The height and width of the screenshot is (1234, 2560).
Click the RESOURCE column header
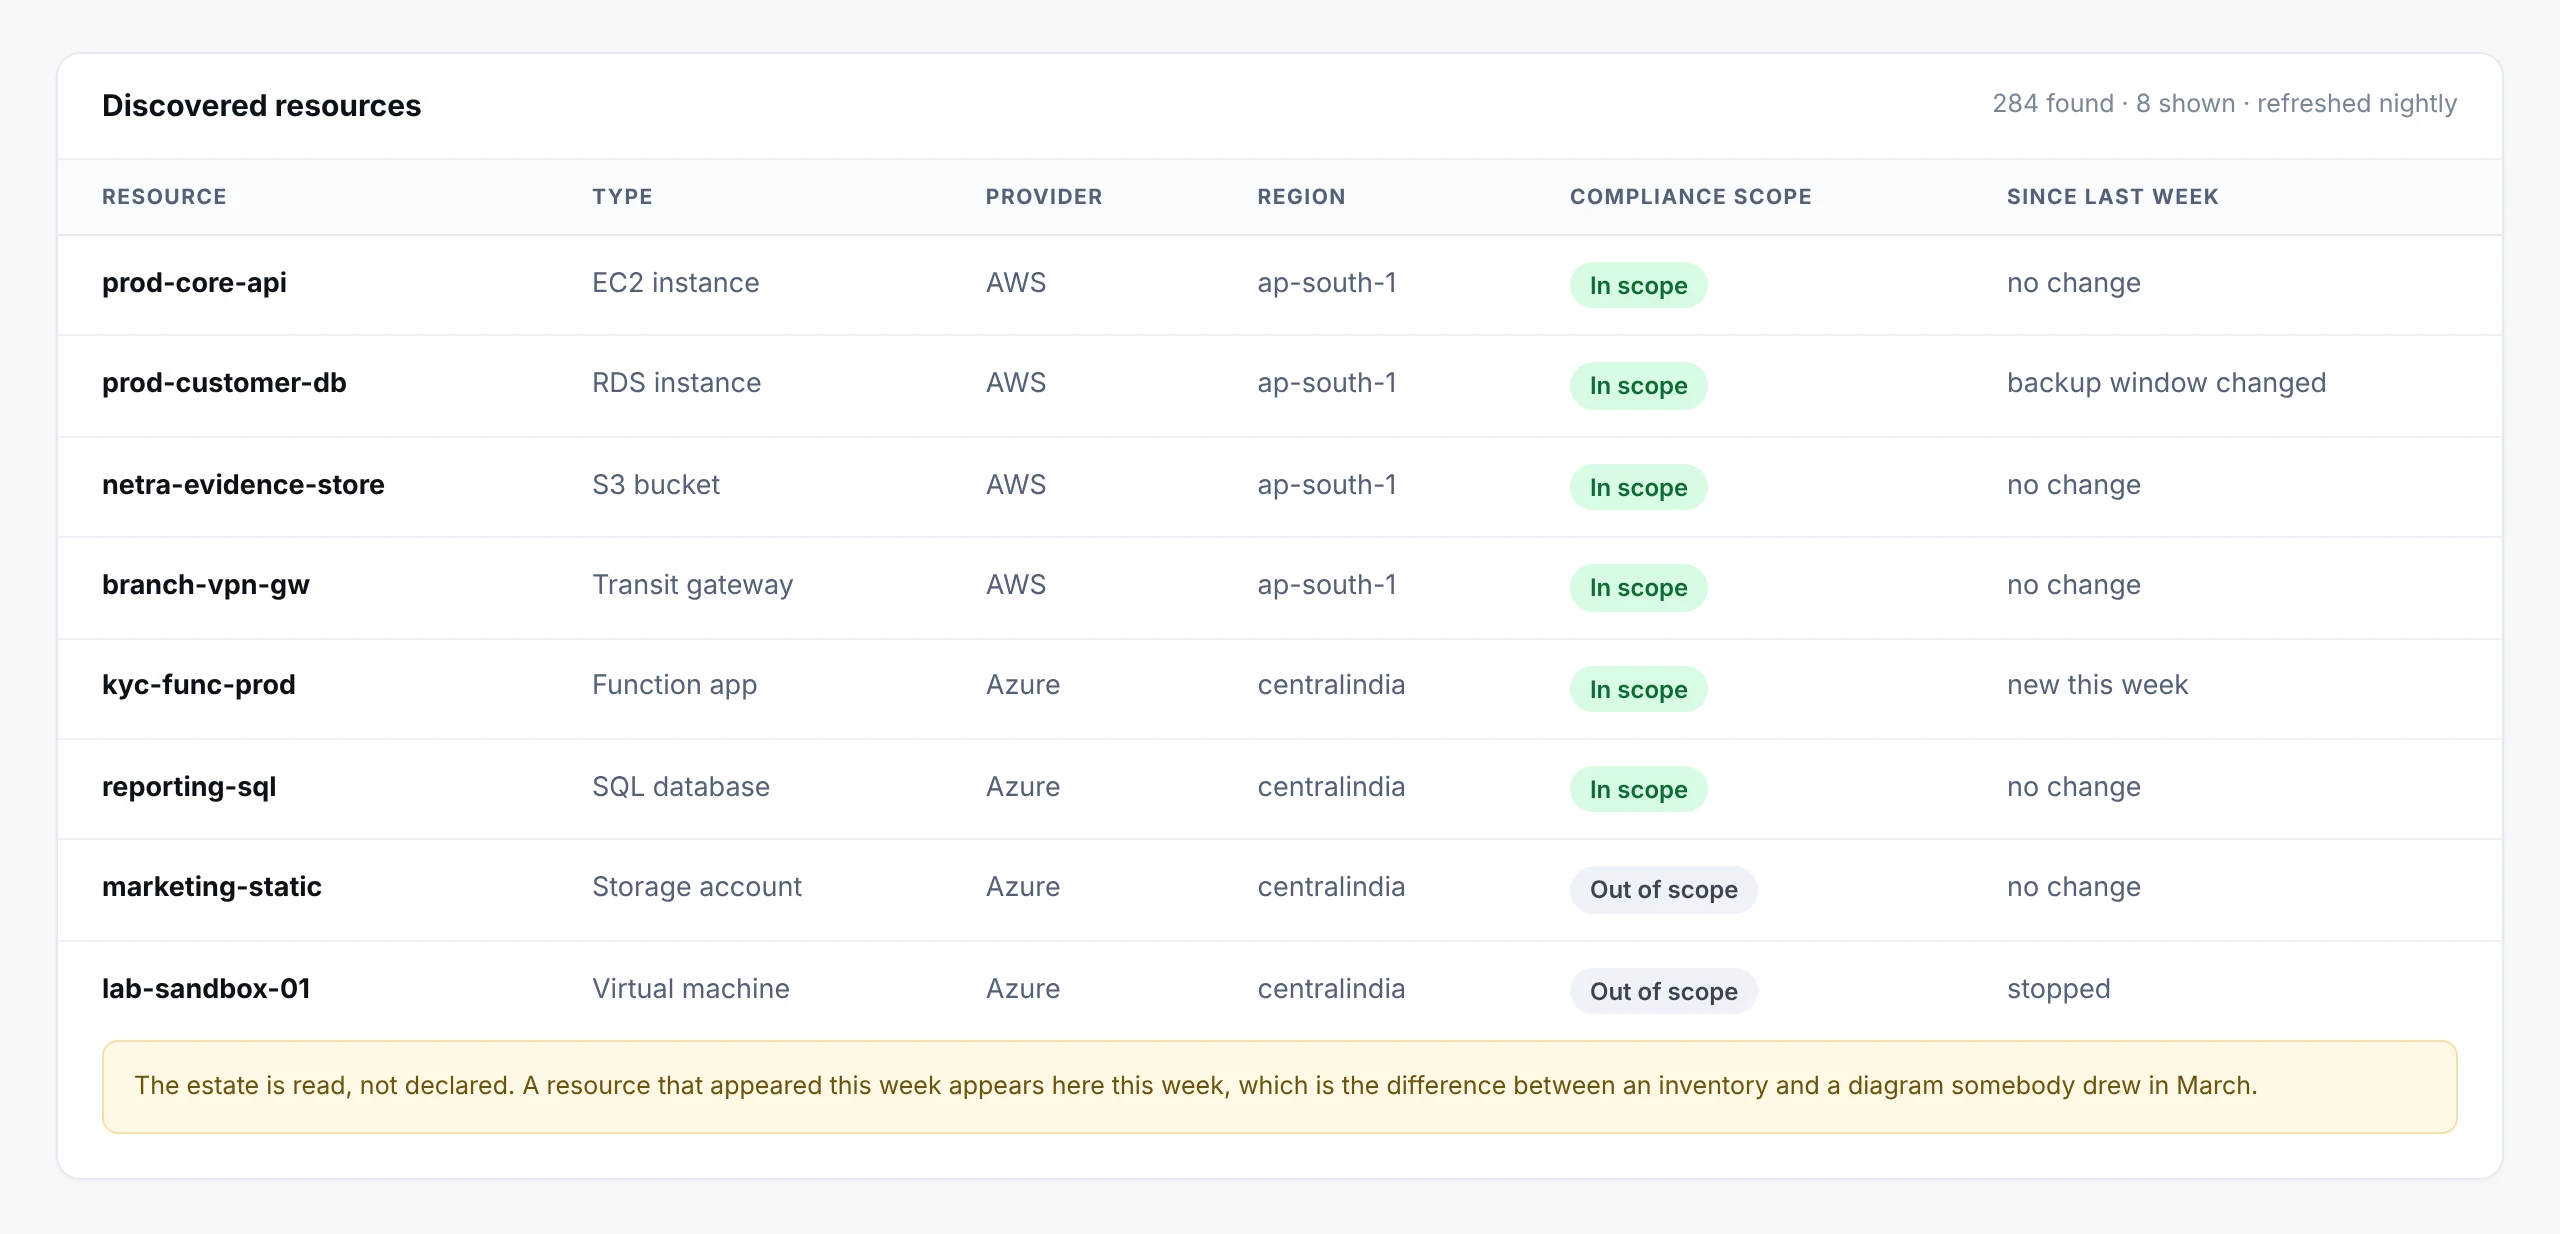(164, 197)
